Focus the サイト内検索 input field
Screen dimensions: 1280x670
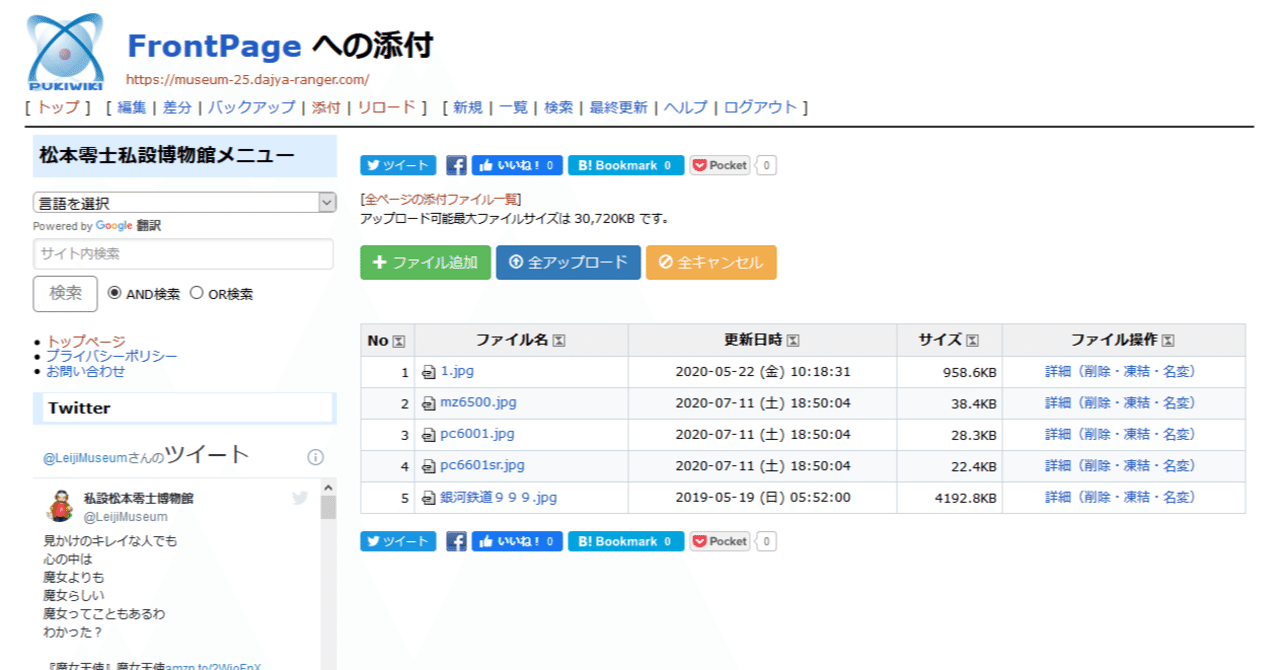(183, 254)
